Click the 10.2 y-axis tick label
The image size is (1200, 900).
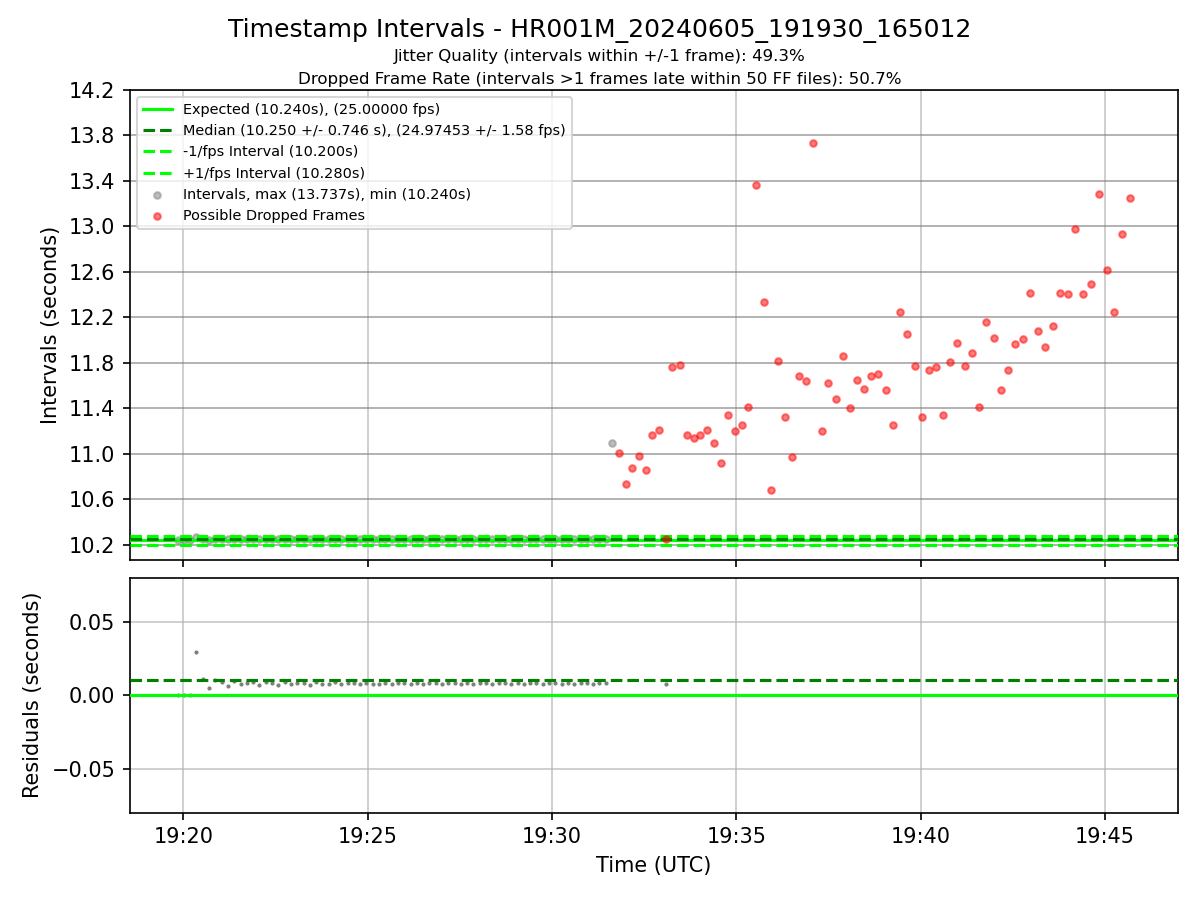point(94,545)
